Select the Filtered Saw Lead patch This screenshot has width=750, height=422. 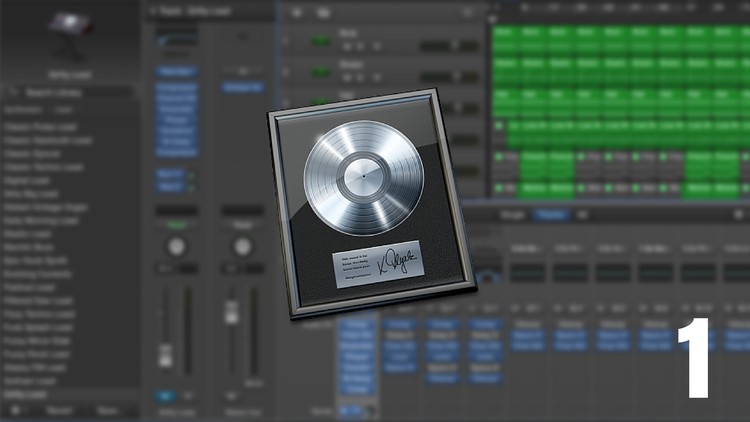tap(38, 301)
